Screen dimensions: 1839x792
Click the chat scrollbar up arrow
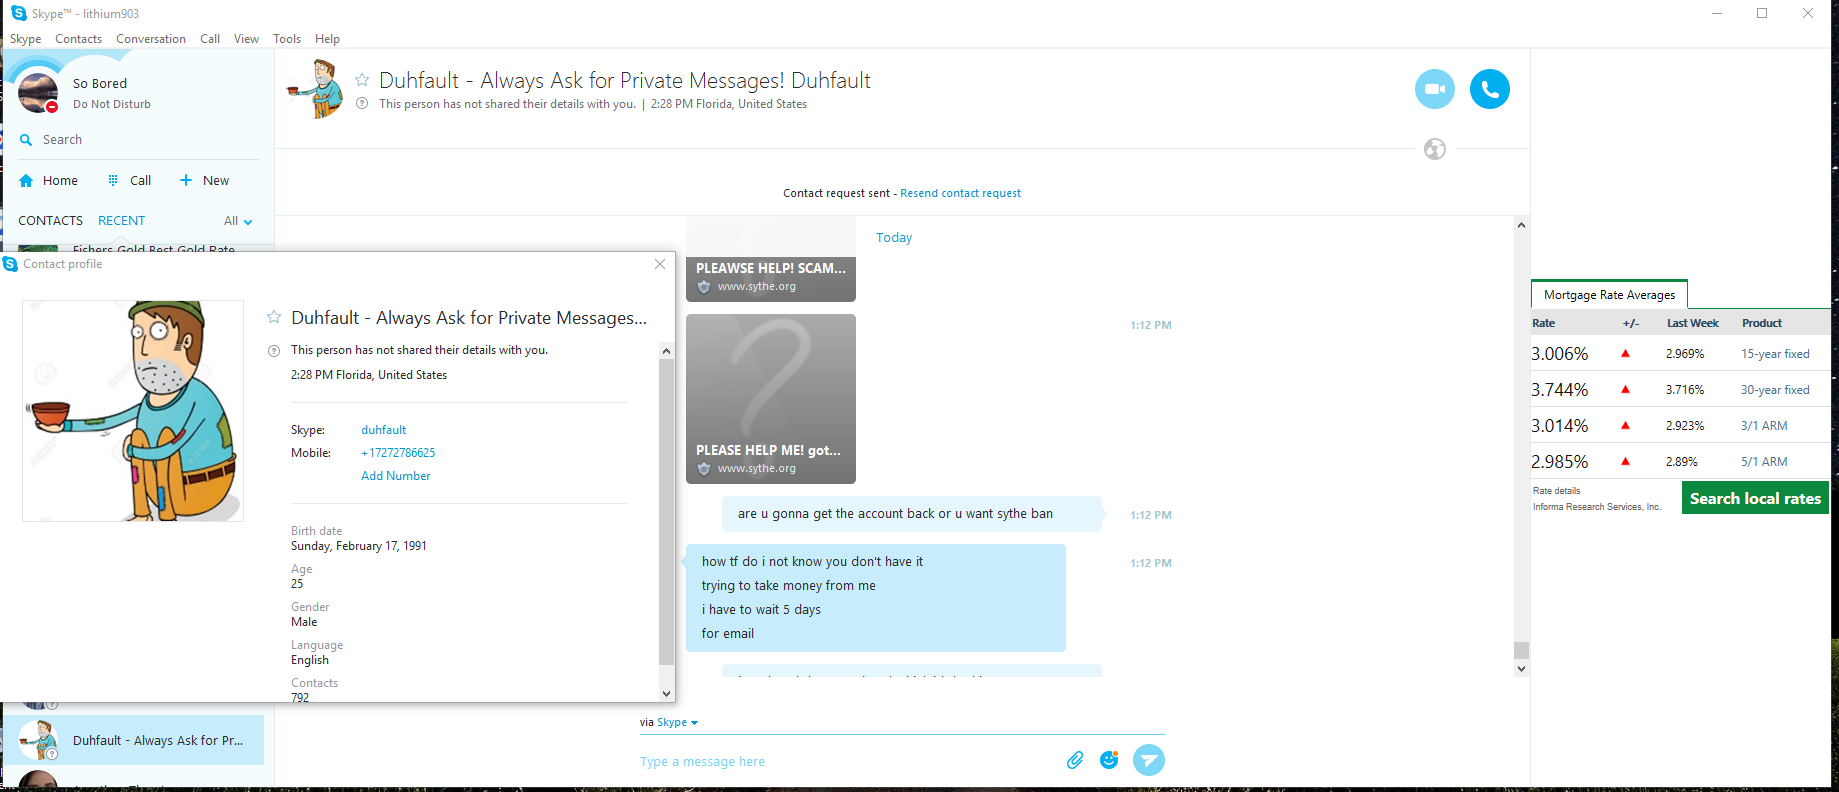[1521, 225]
